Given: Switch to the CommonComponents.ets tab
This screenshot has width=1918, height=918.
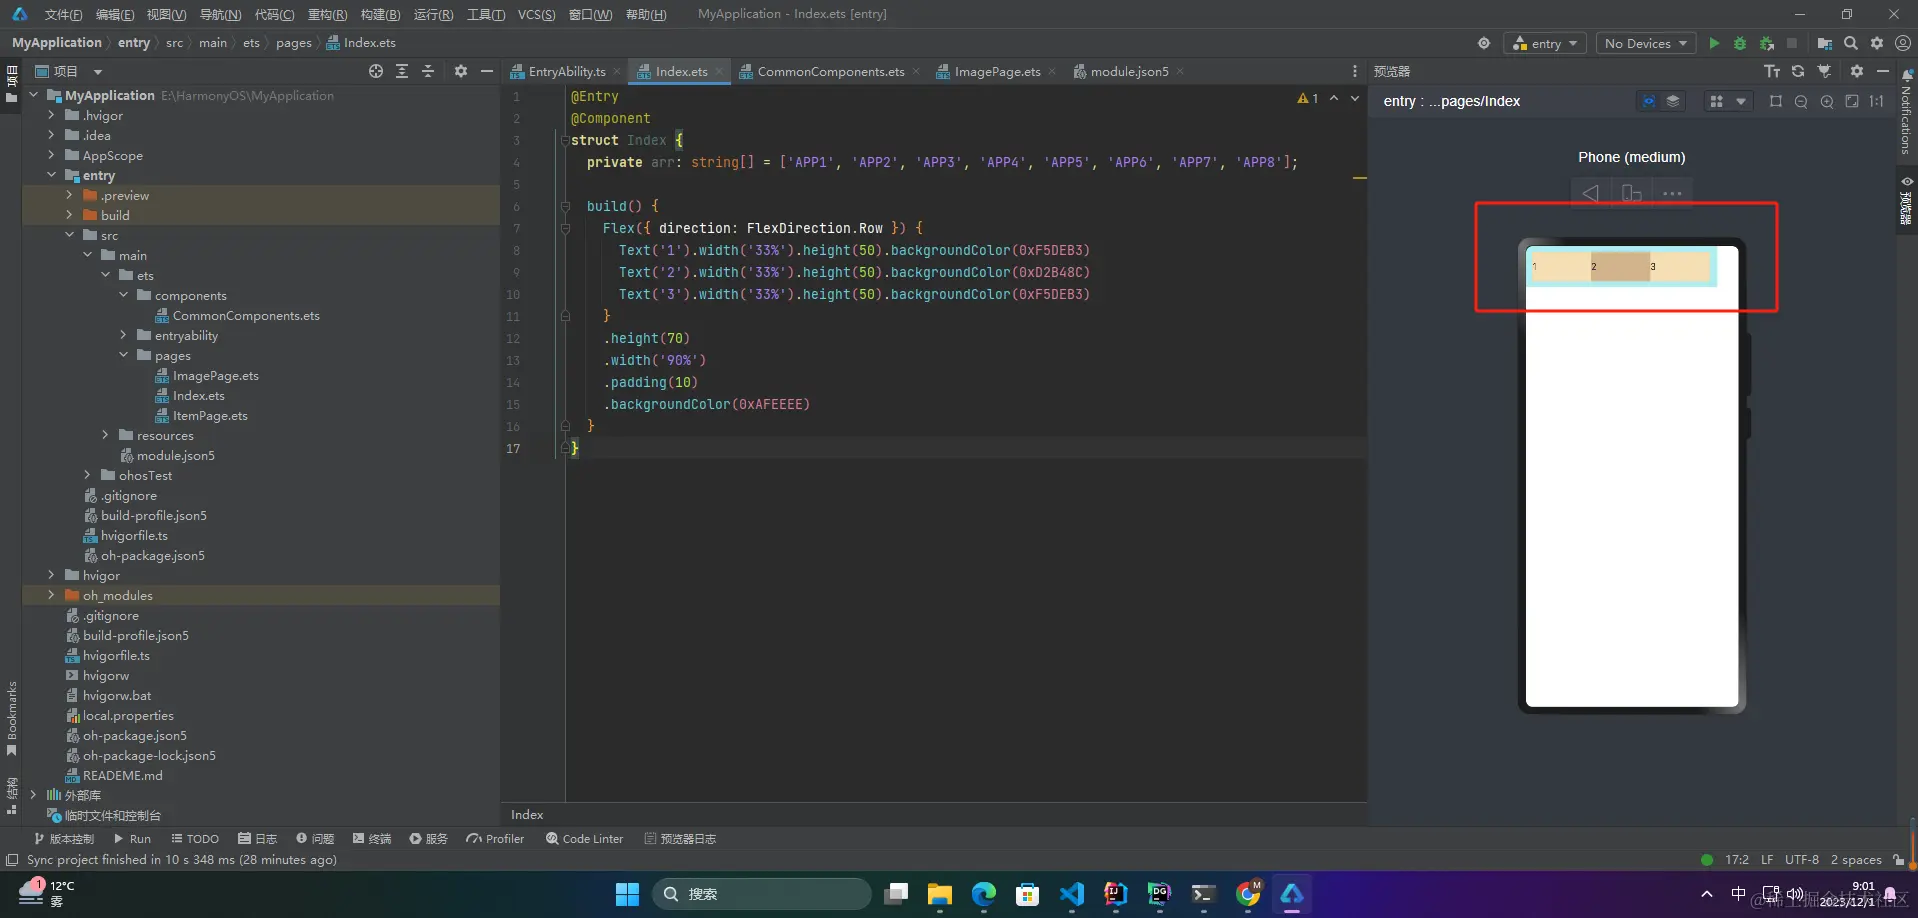Looking at the screenshot, I should click(829, 71).
